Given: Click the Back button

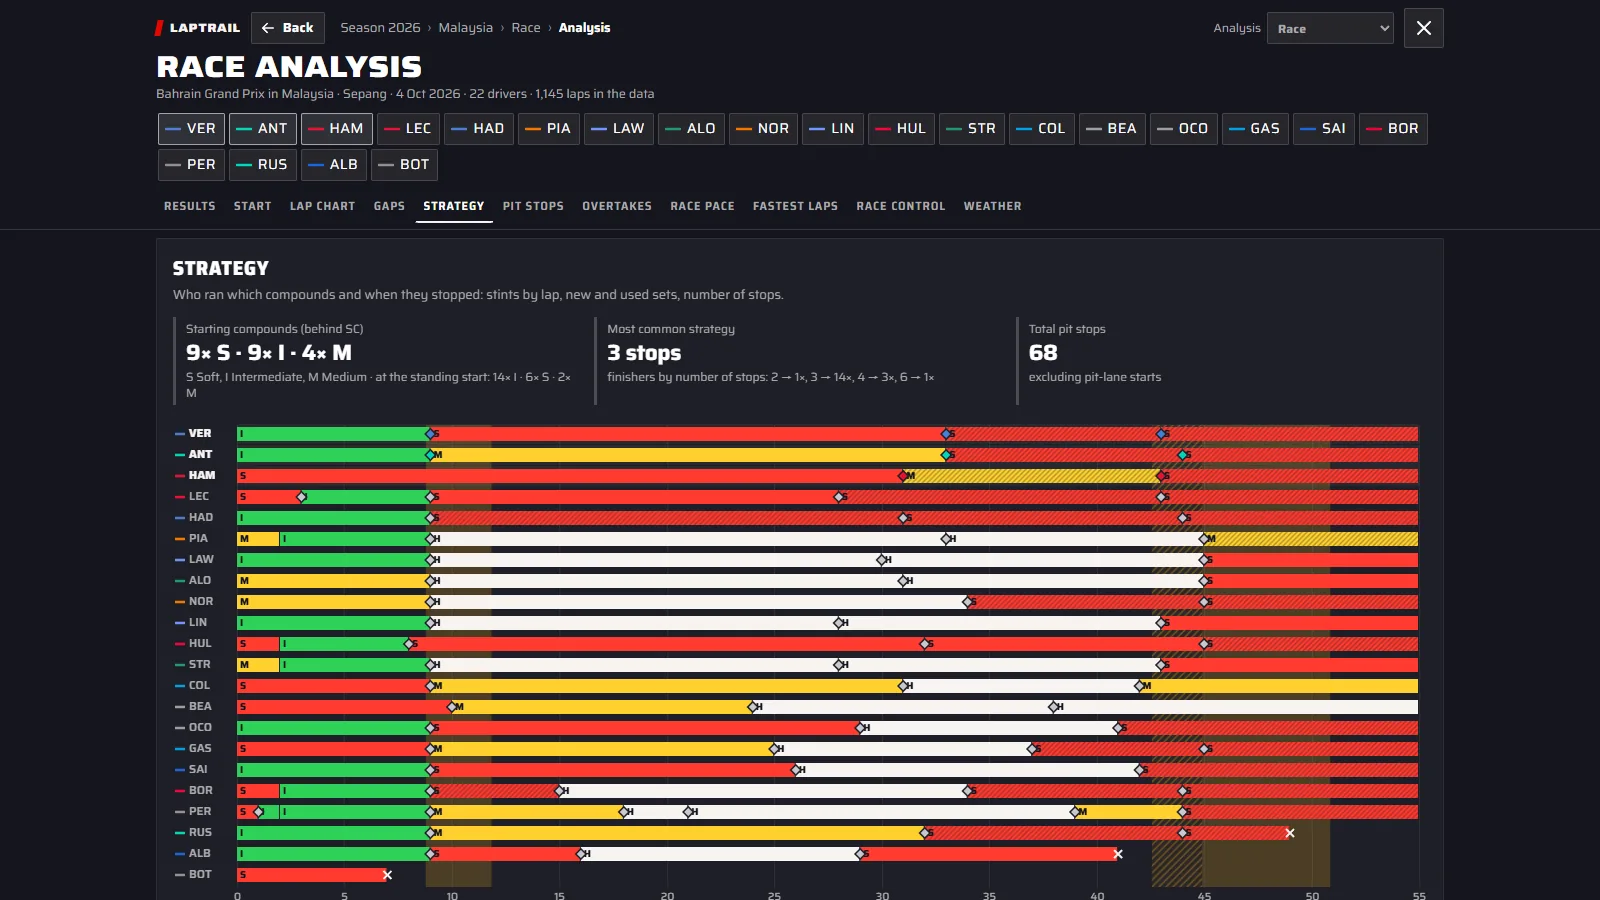Looking at the screenshot, I should (288, 28).
